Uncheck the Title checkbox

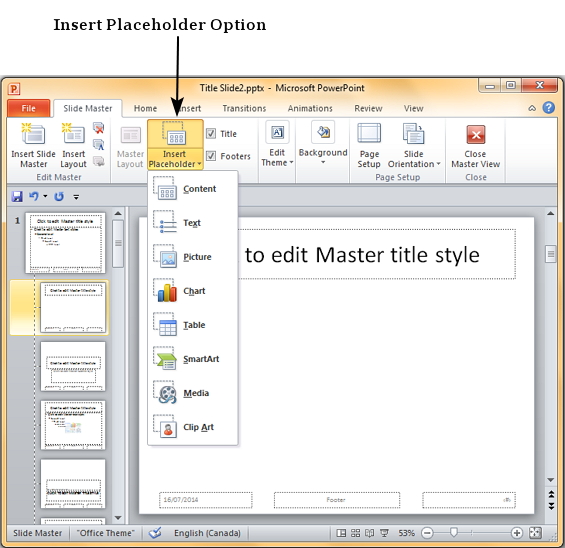(x=211, y=134)
